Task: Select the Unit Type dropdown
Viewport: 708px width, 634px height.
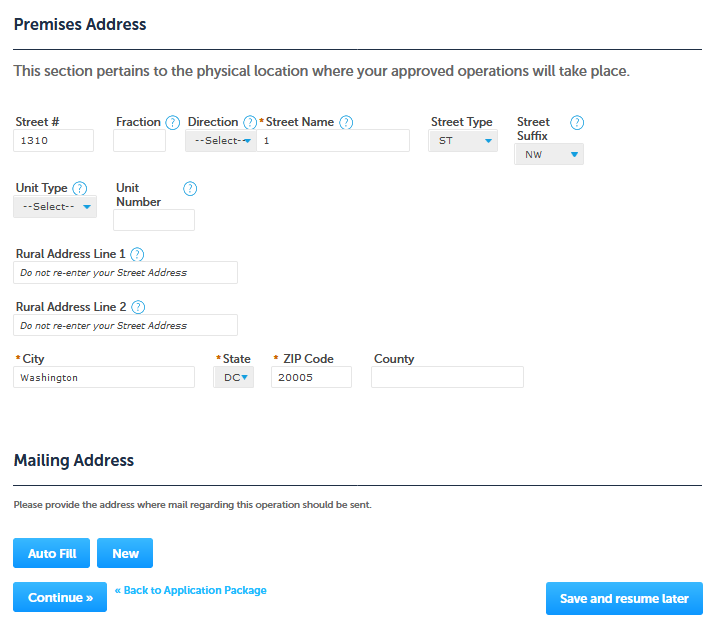Action: tap(55, 207)
